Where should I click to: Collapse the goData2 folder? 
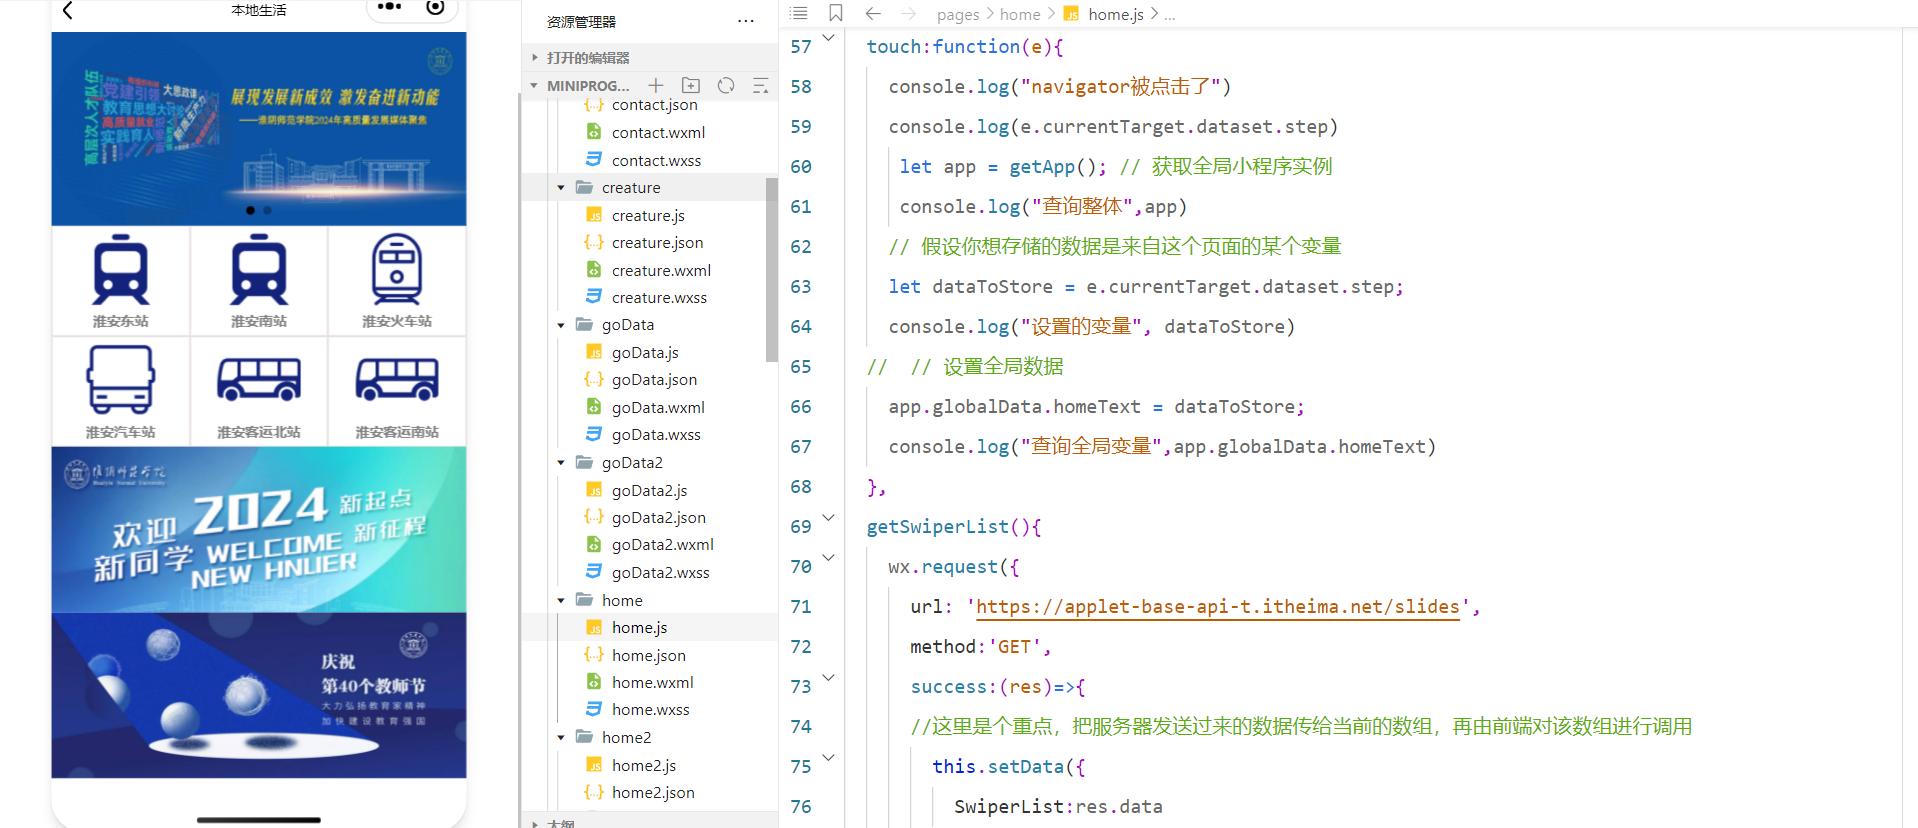[561, 463]
